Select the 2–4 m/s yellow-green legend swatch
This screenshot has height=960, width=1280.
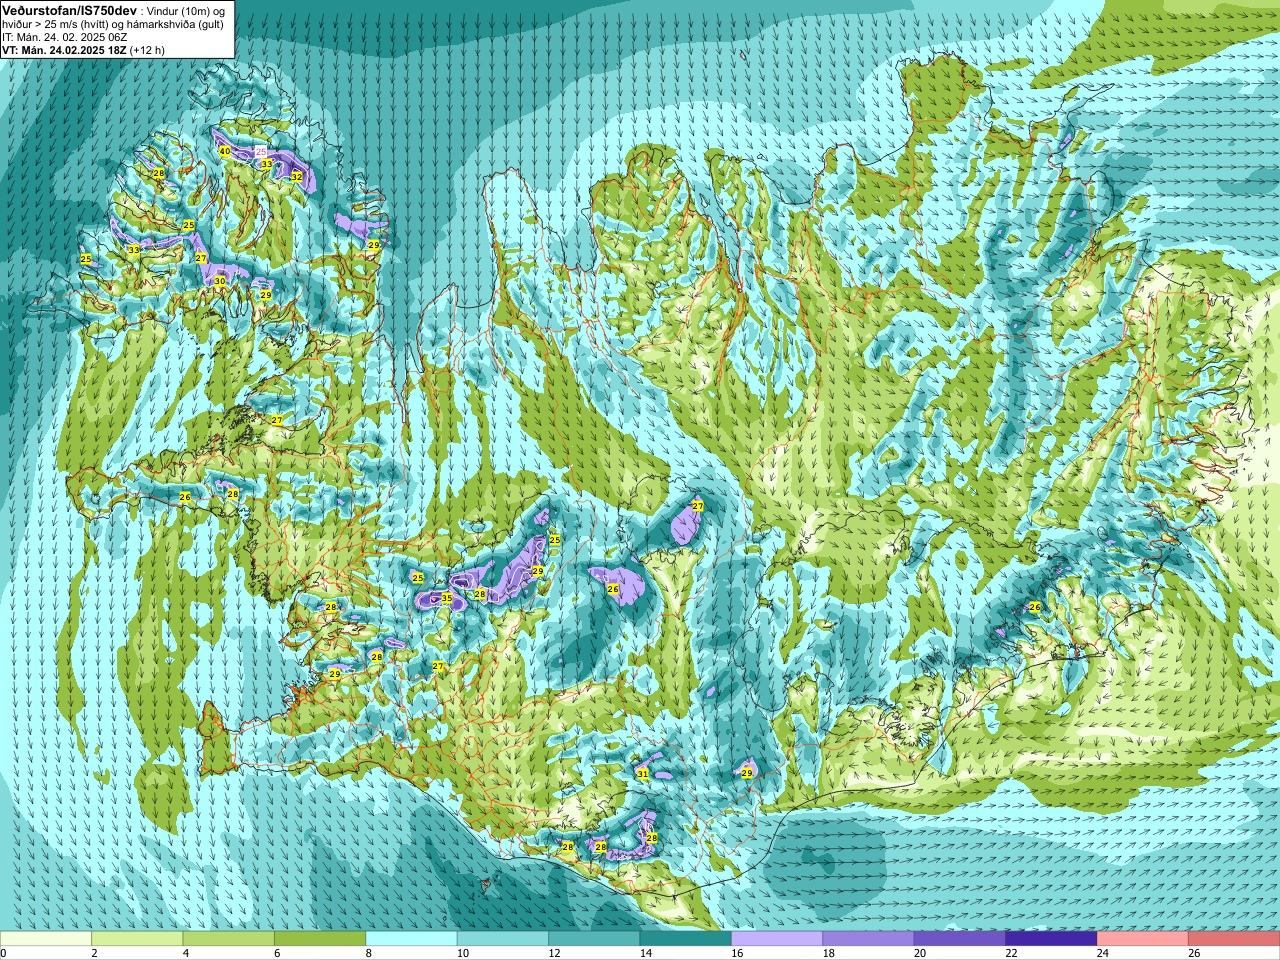[137, 939]
